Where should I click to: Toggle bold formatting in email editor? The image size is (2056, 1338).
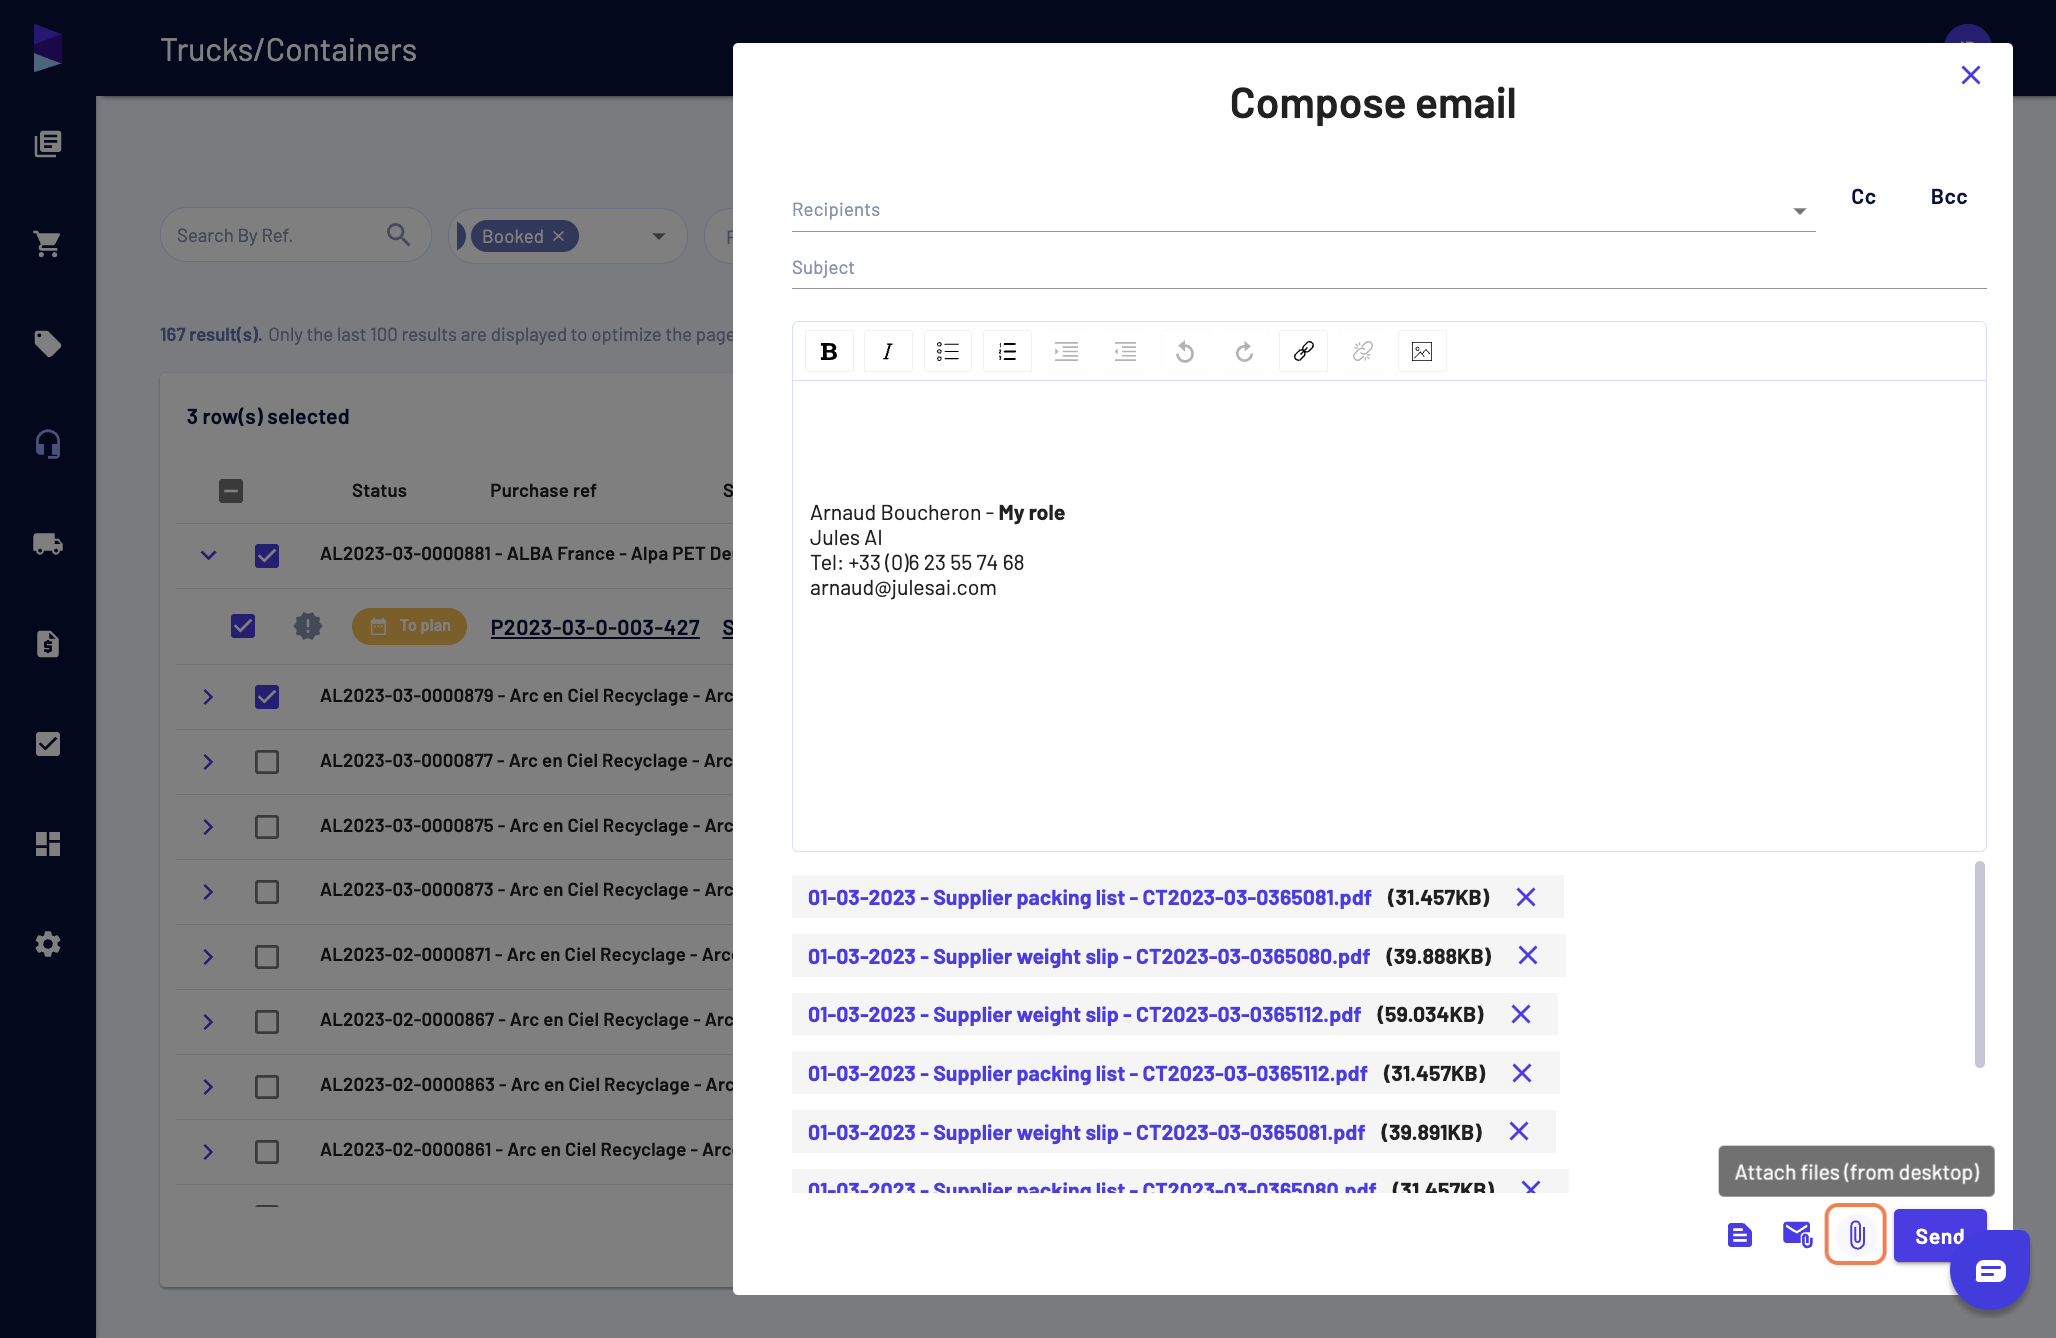[x=829, y=351]
